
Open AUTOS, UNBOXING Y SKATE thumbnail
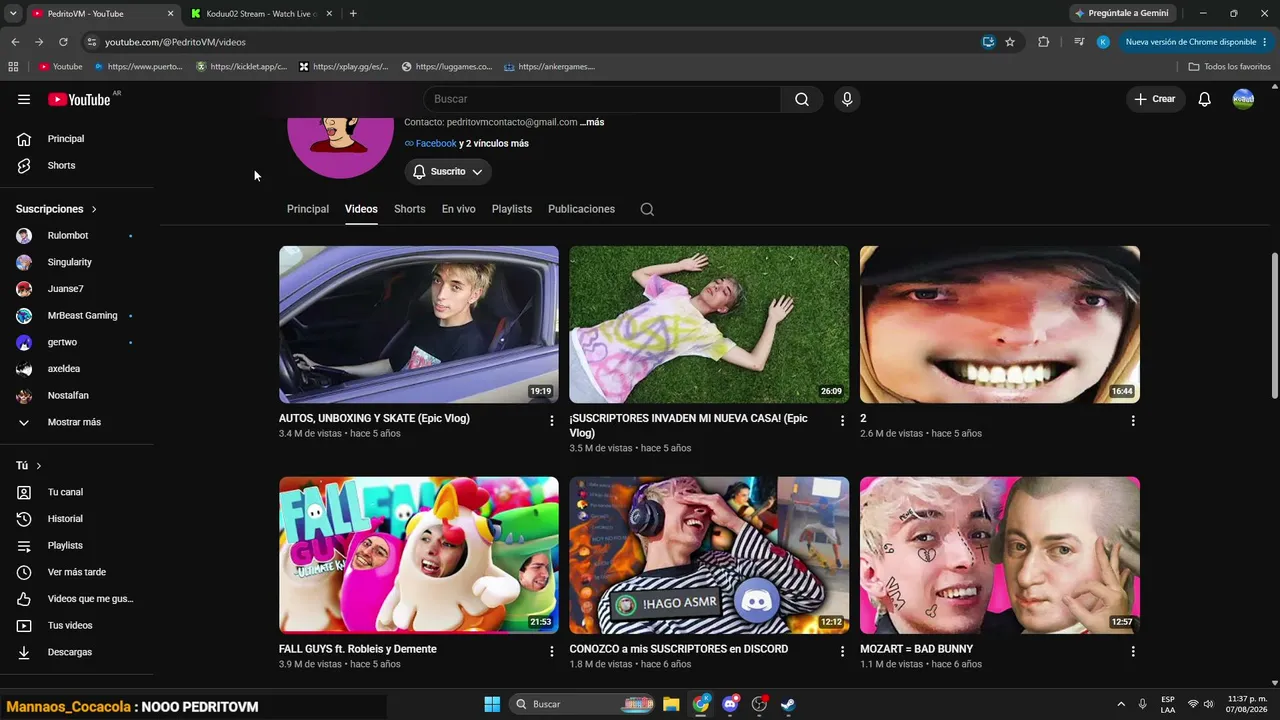coord(419,325)
